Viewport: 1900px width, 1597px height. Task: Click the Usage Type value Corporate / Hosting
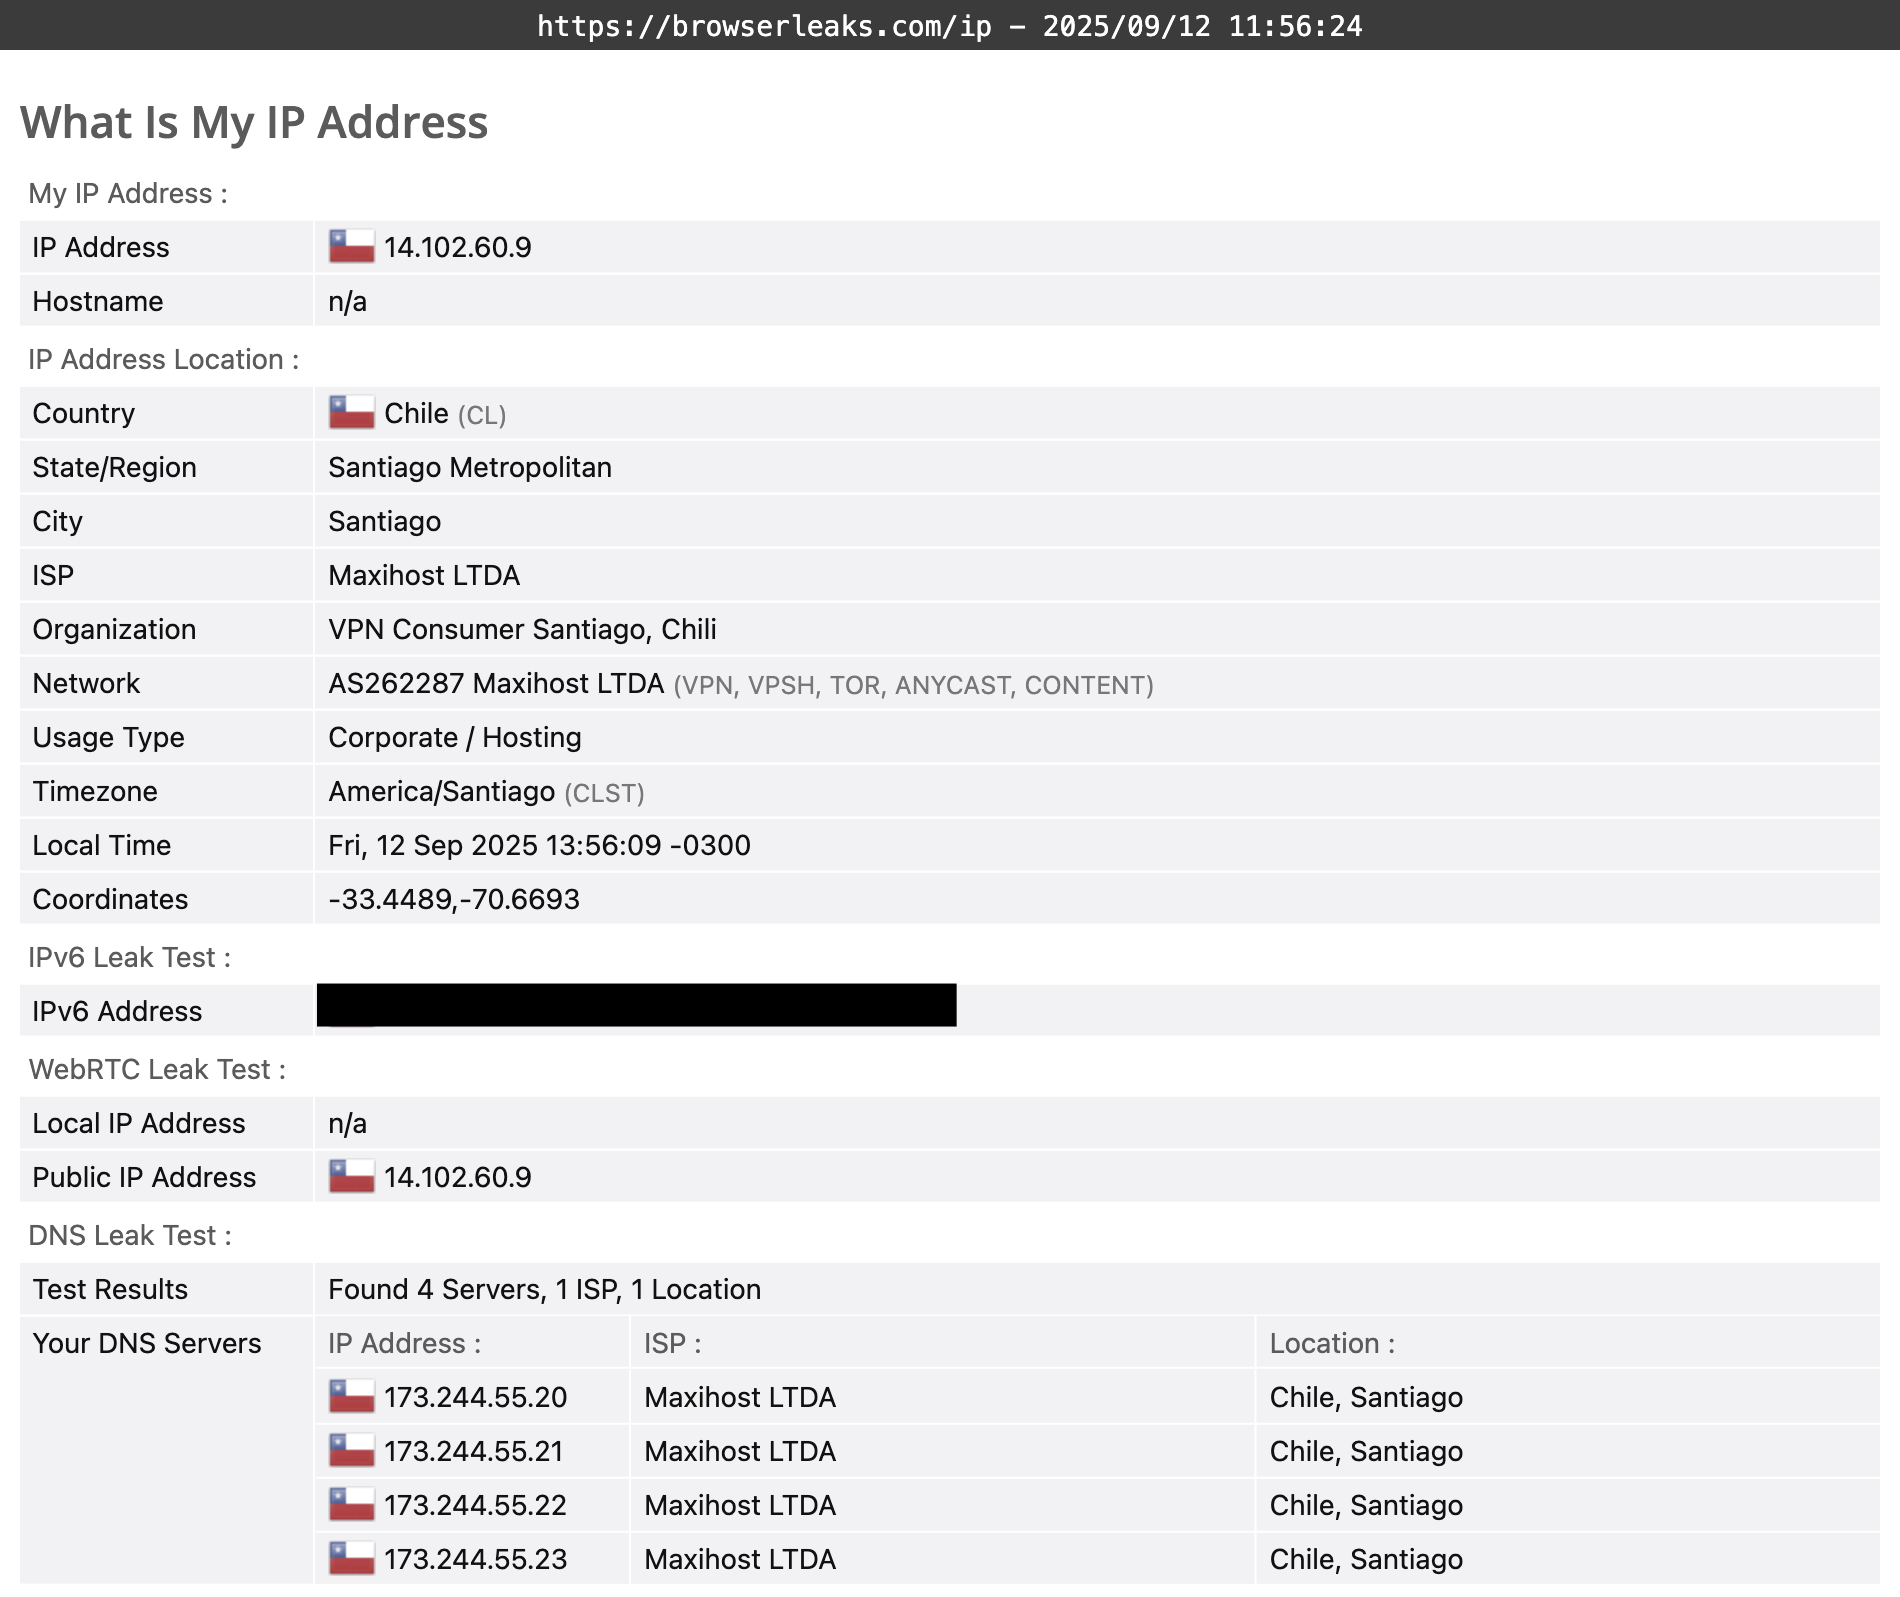(455, 737)
